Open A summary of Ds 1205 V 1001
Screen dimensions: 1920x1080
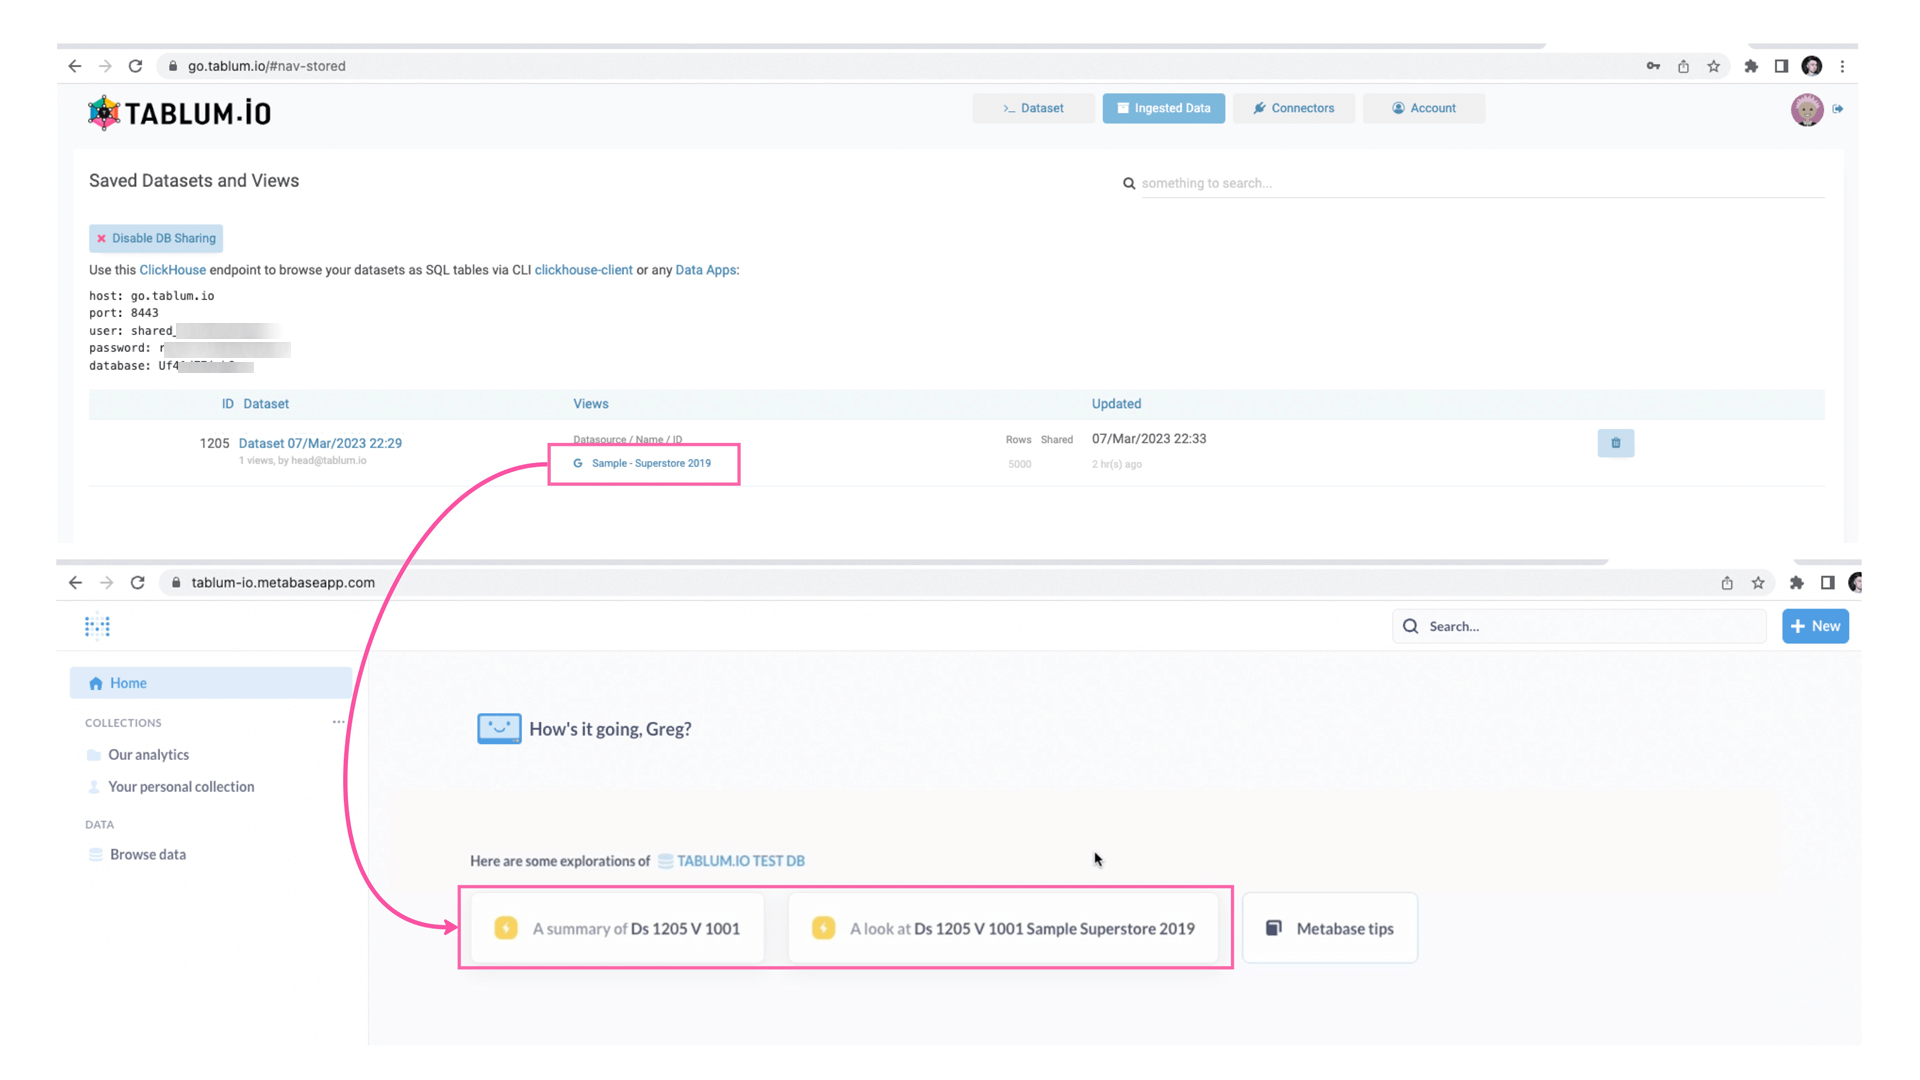click(x=617, y=928)
